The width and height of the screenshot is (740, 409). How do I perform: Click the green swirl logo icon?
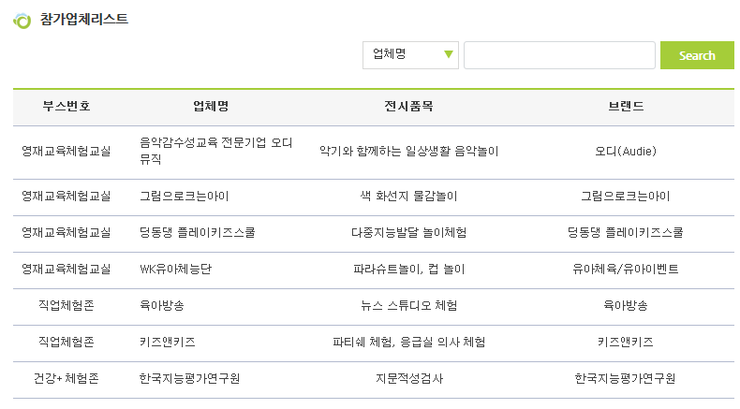[x=22, y=20]
